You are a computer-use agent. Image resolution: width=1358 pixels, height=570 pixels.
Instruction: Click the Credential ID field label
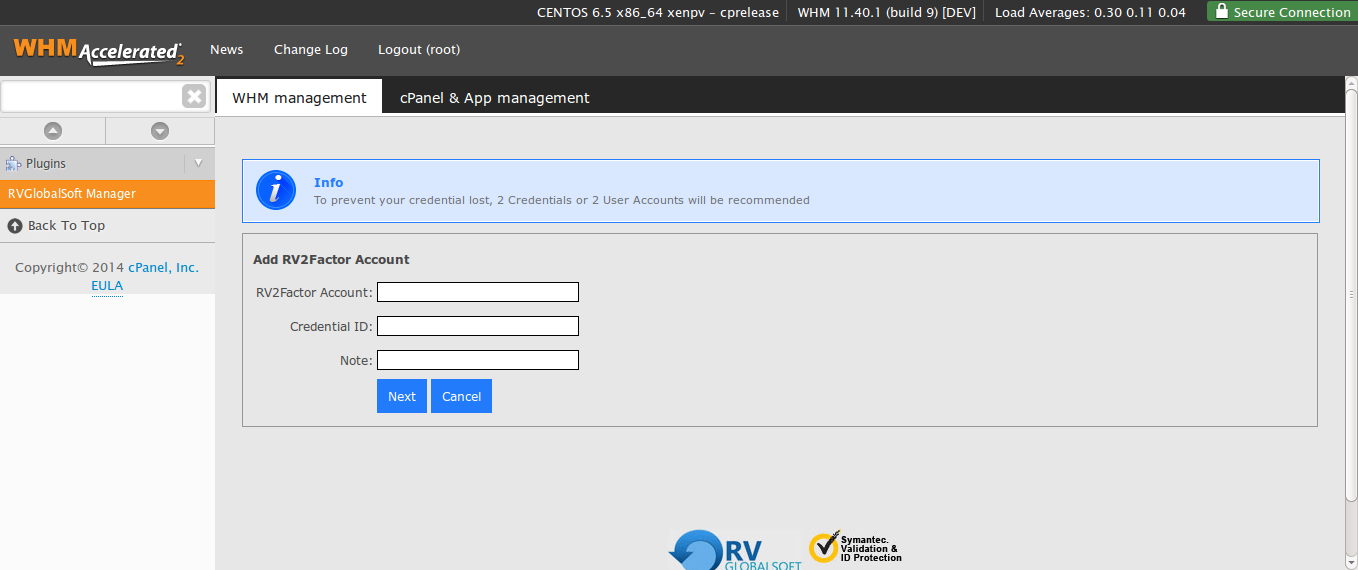[331, 326]
